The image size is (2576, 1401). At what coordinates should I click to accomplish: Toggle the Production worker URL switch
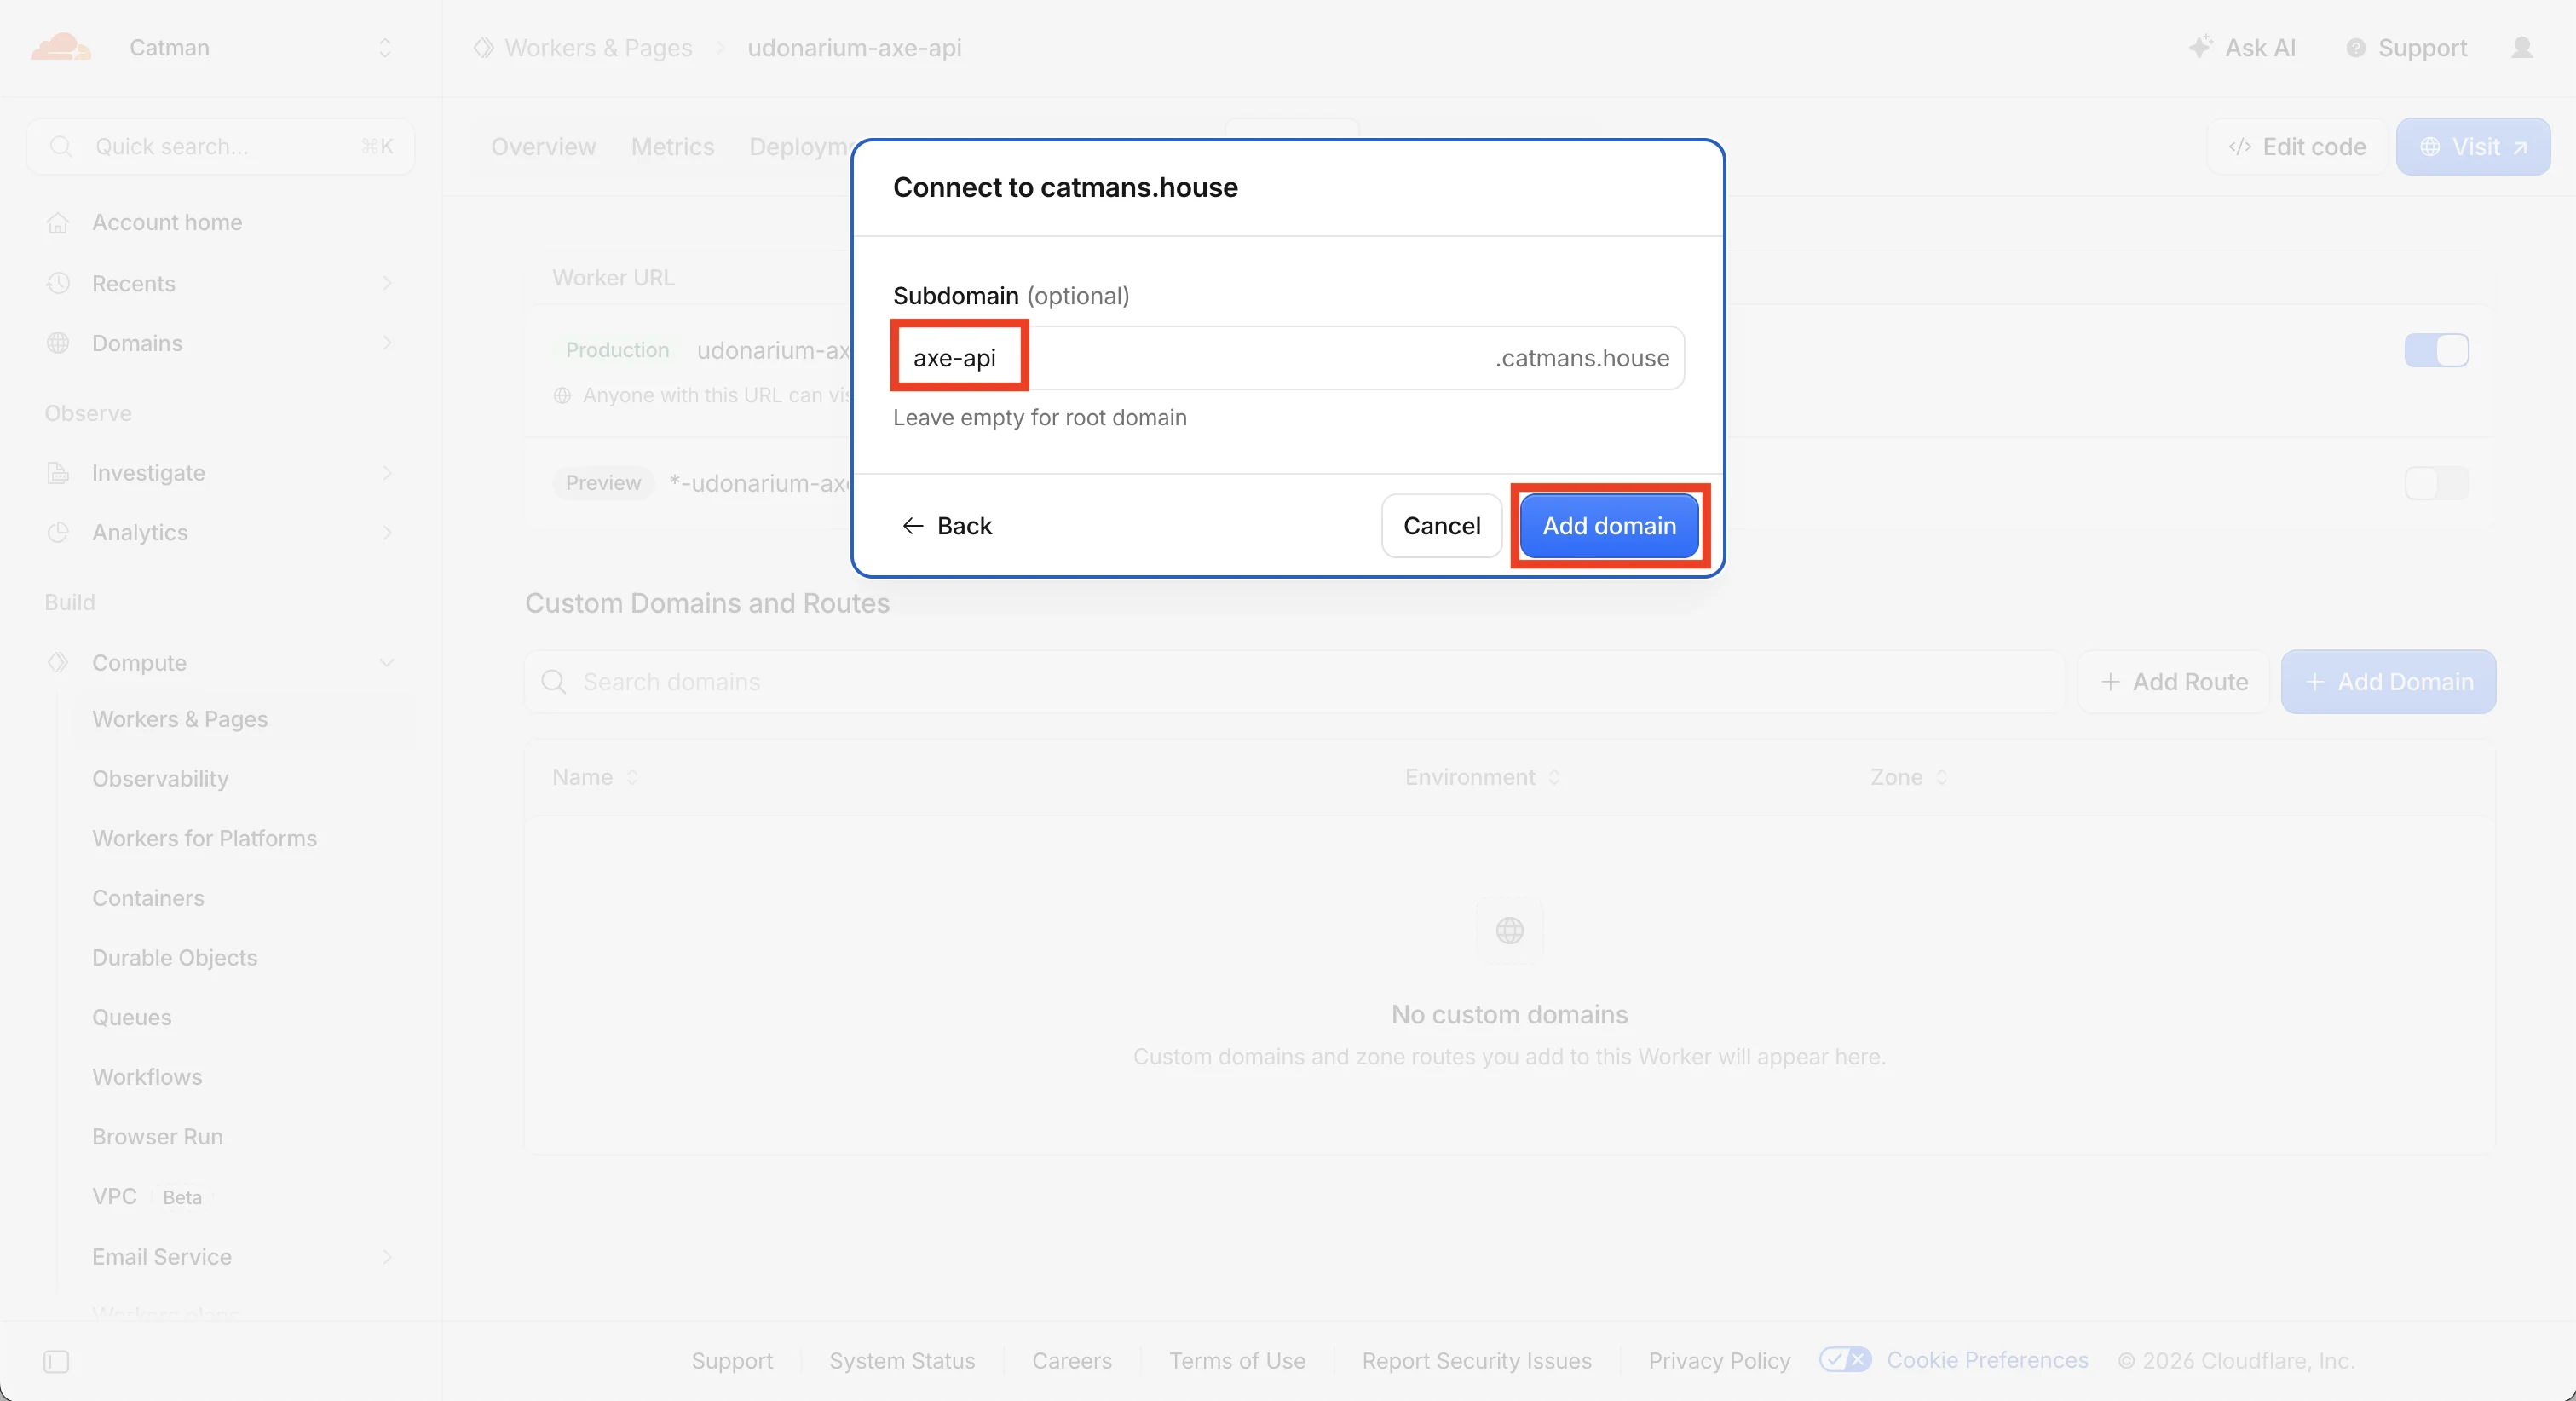coord(2436,350)
